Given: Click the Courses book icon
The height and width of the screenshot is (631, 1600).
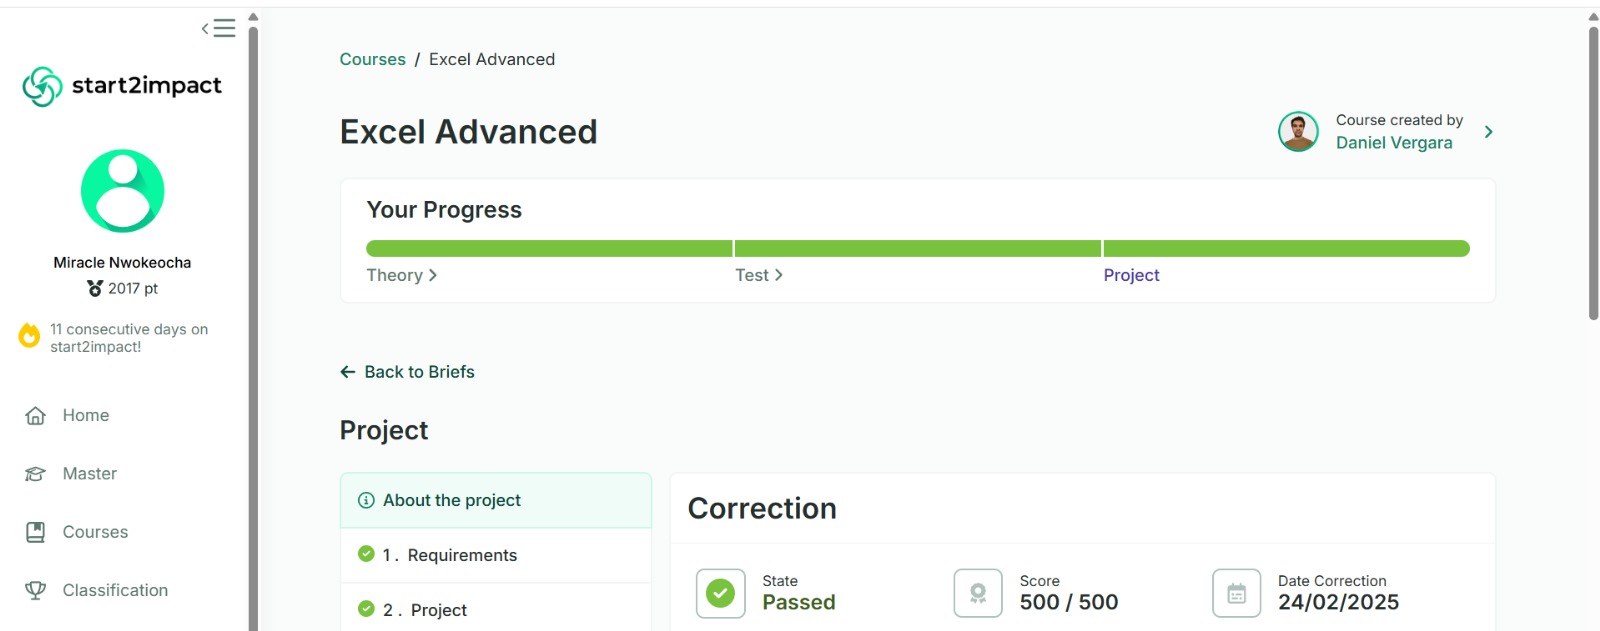Looking at the screenshot, I should (35, 532).
